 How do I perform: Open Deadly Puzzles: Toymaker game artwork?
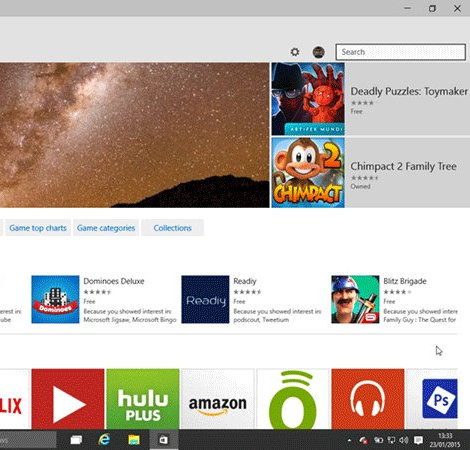pos(308,99)
